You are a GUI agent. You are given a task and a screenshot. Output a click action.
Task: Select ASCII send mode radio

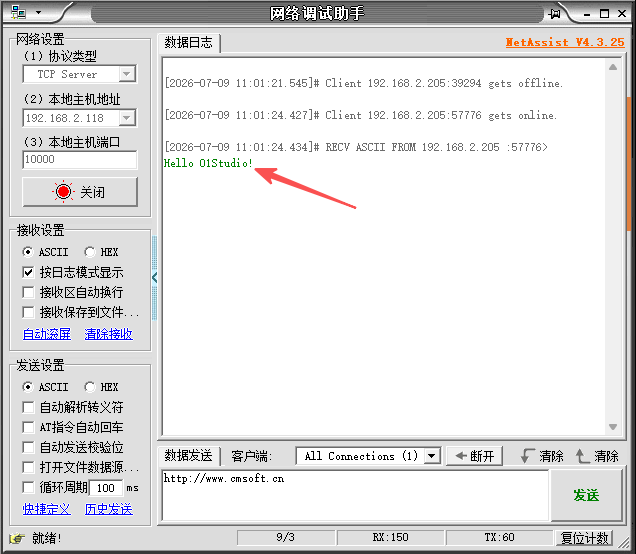click(x=28, y=387)
